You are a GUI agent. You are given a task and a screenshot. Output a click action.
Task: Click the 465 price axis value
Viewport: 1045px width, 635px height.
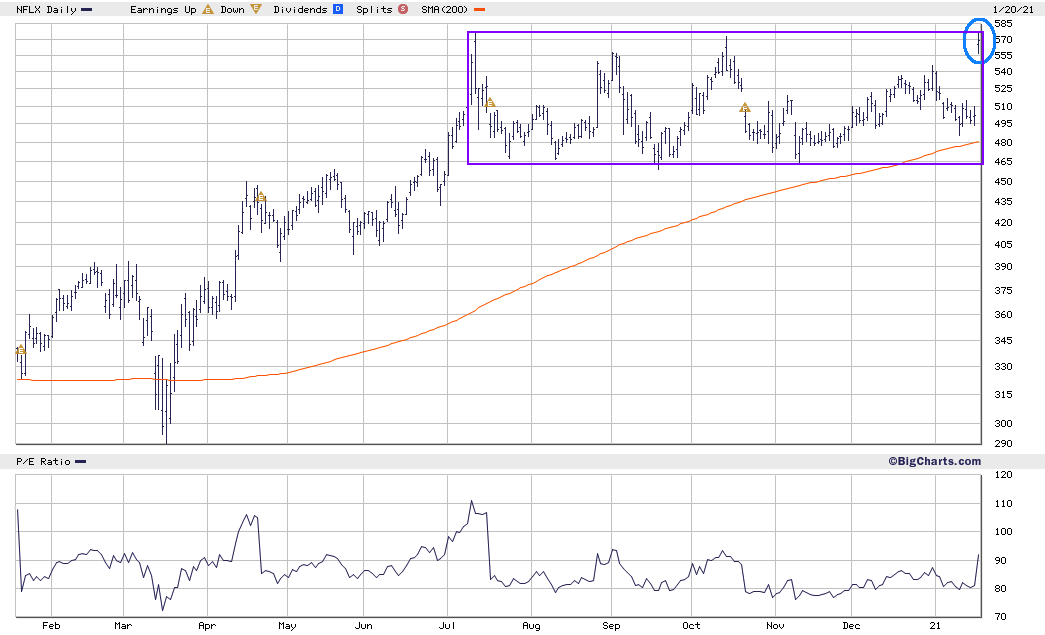(x=1004, y=162)
